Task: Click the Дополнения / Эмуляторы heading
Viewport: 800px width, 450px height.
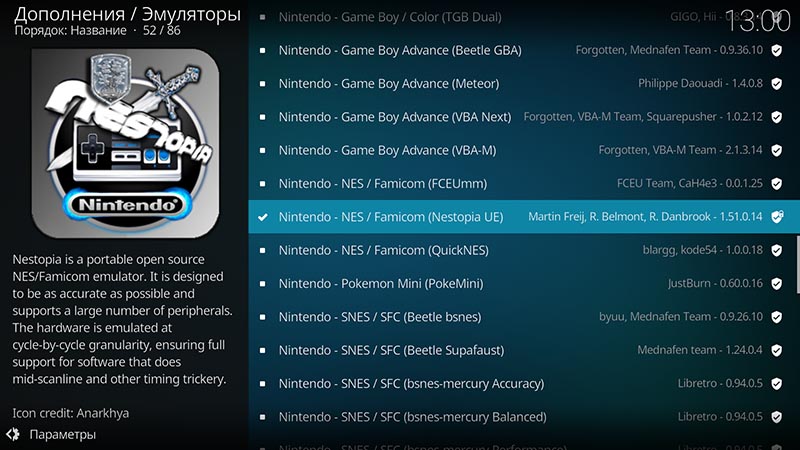Action: pos(127,14)
